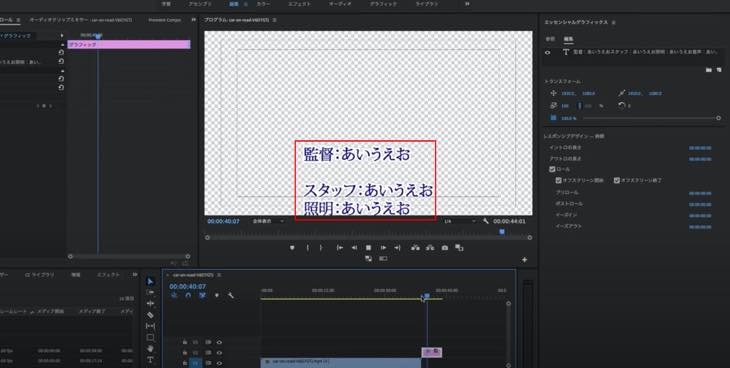Switch to the オーディオ workspace

(x=340, y=4)
